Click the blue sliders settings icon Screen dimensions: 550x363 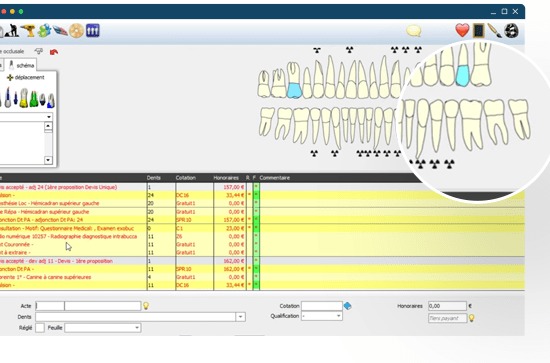pyautogui.click(x=93, y=31)
